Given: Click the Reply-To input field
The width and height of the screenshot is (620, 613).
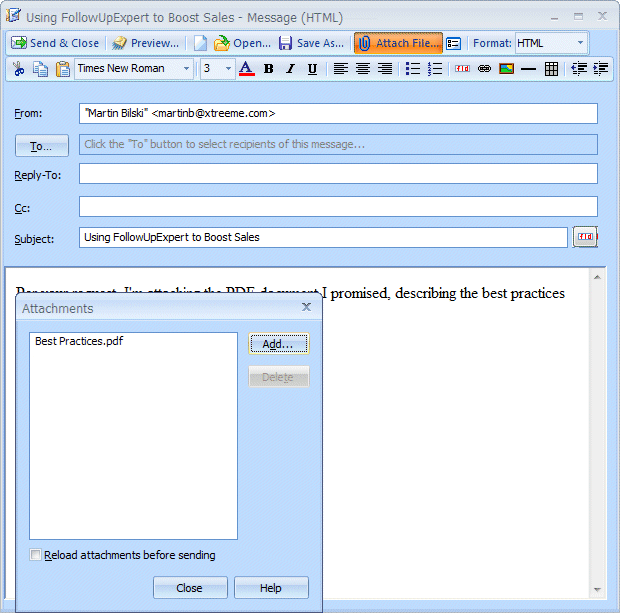Looking at the screenshot, I should pyautogui.click(x=338, y=174).
